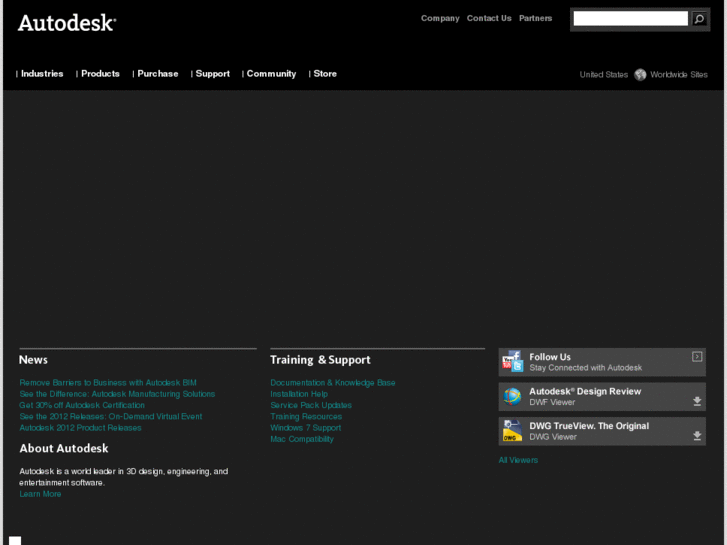
Task: Click the Autodesk logo
Action: click(67, 23)
